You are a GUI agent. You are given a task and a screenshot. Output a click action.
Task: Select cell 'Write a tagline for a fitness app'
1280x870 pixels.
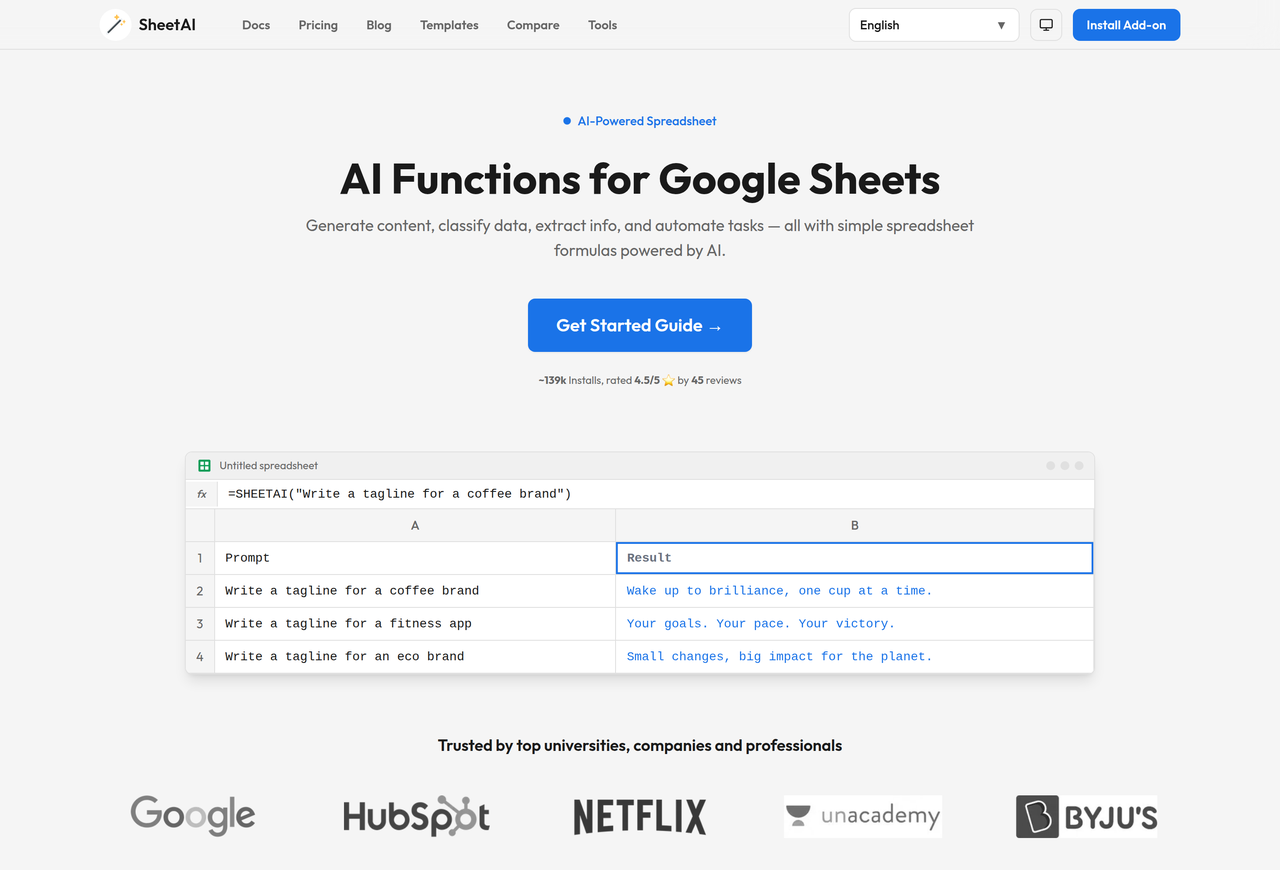click(x=415, y=624)
